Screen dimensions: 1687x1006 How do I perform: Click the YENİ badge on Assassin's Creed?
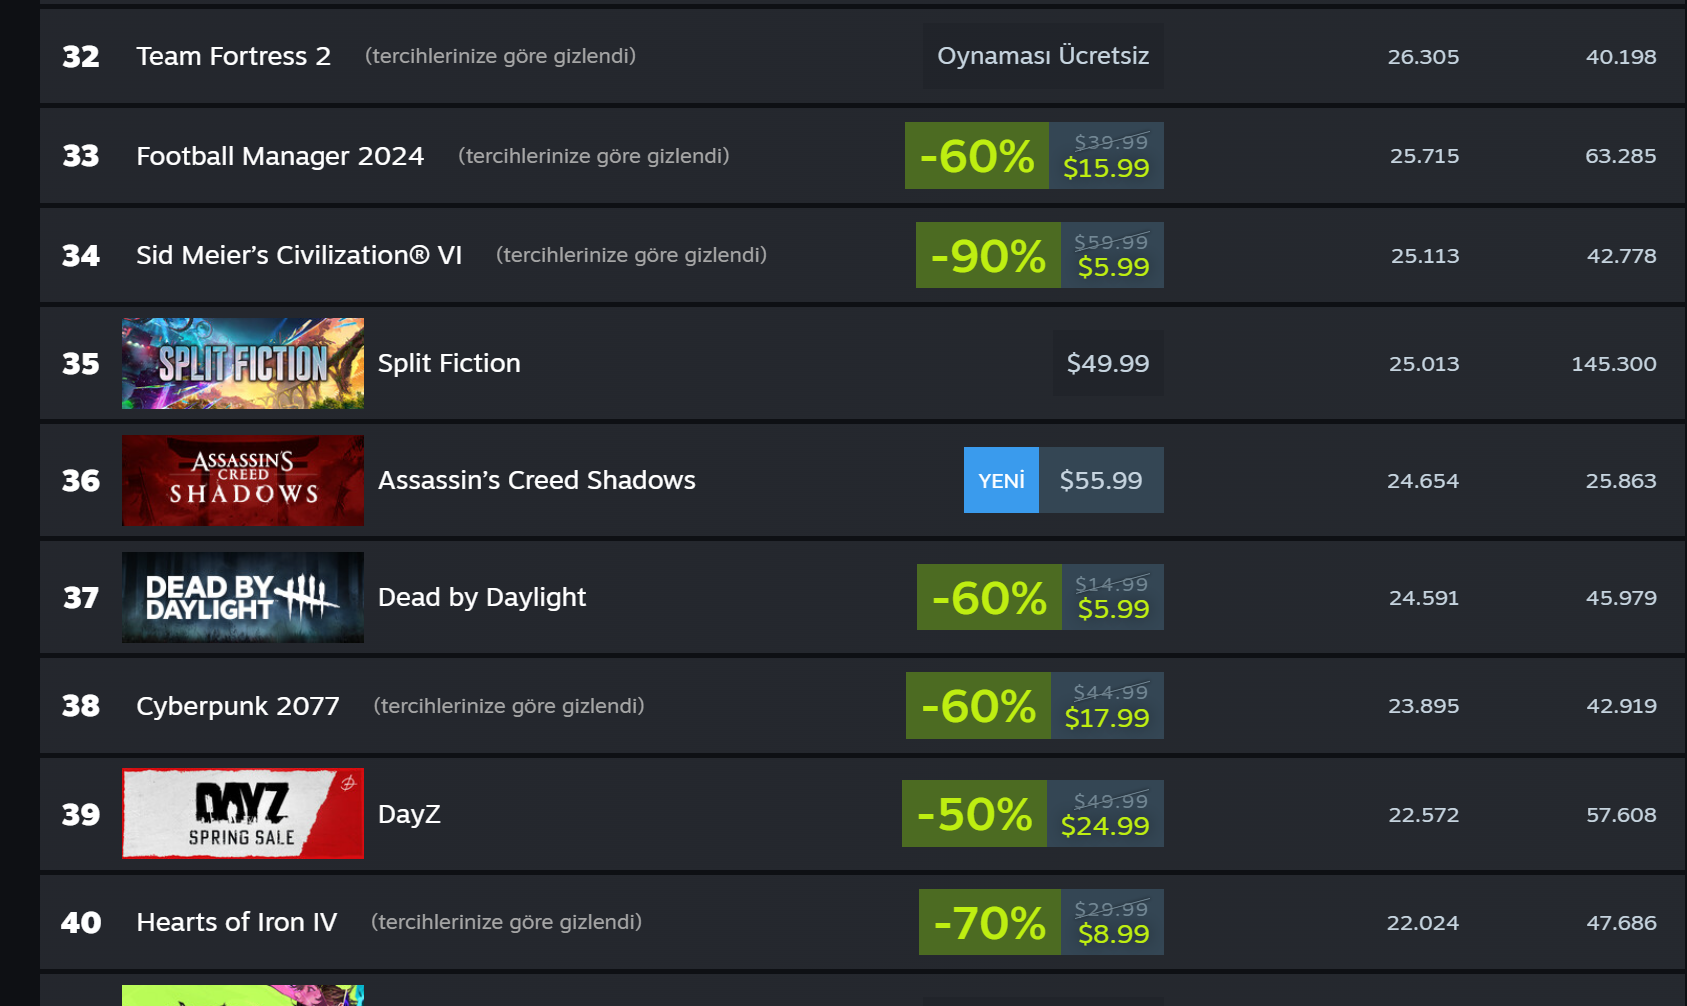[1001, 481]
